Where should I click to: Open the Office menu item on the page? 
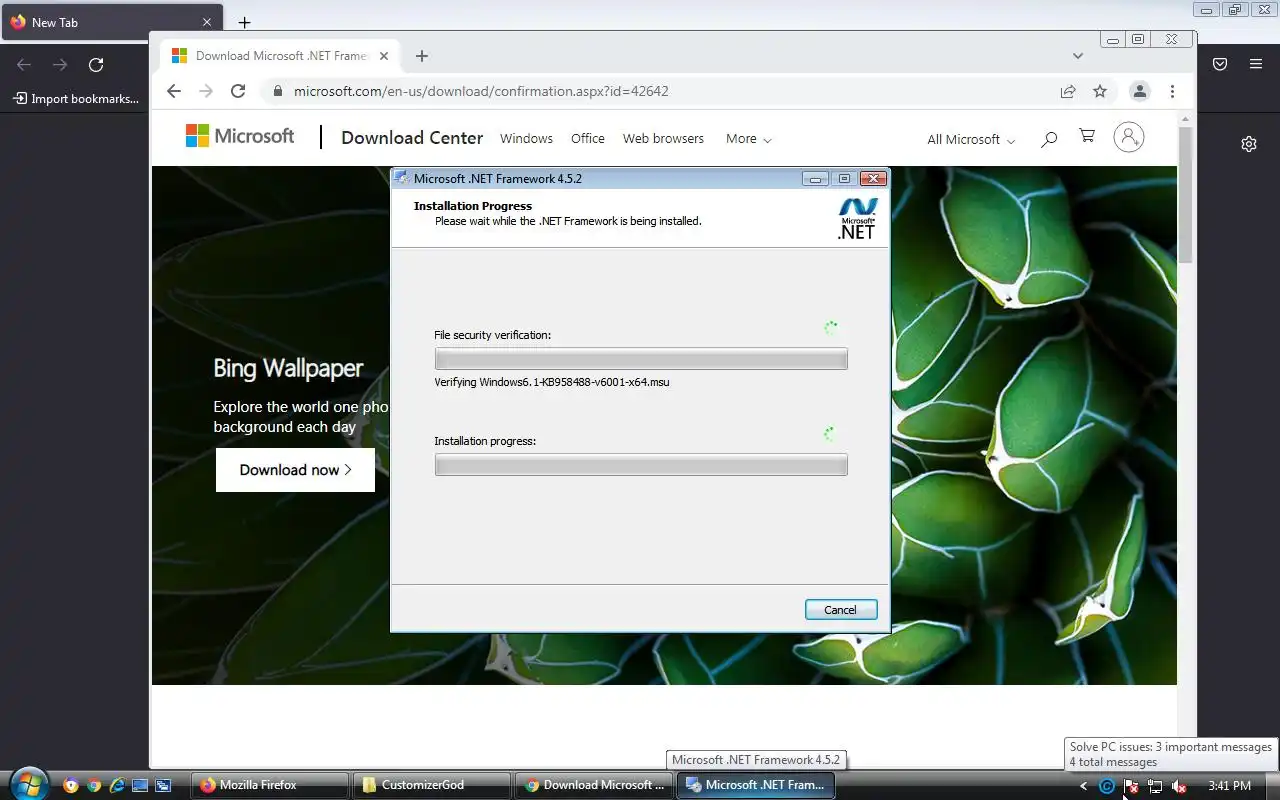pos(588,139)
